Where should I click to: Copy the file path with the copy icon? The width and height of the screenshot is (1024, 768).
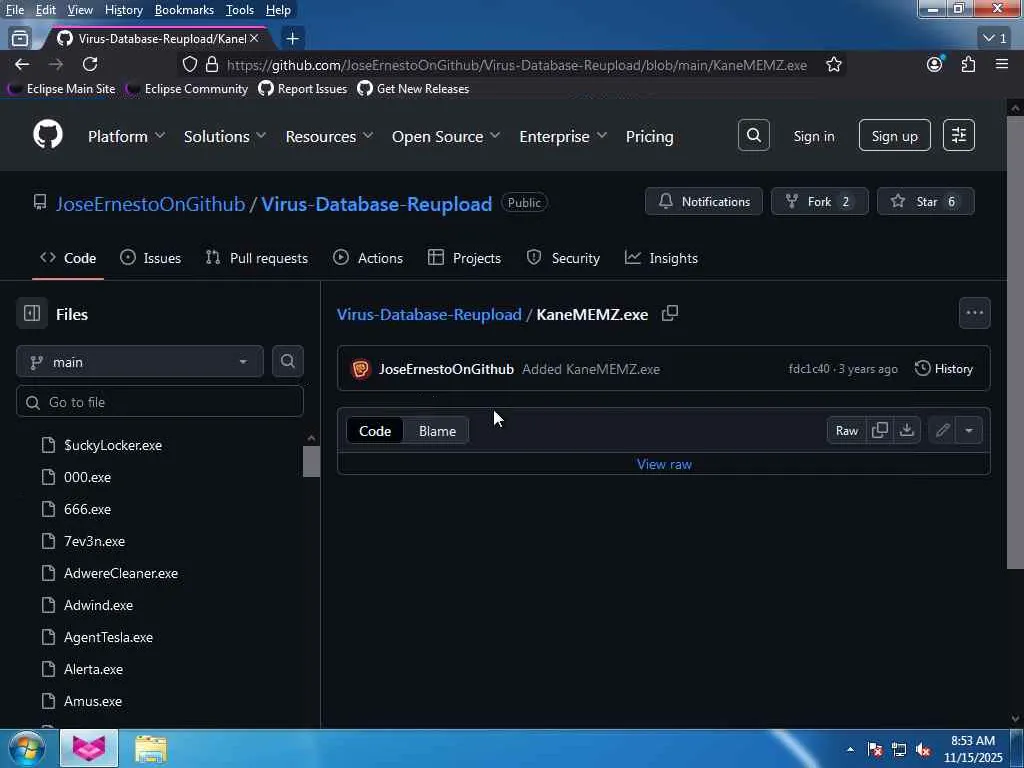[x=669, y=313]
